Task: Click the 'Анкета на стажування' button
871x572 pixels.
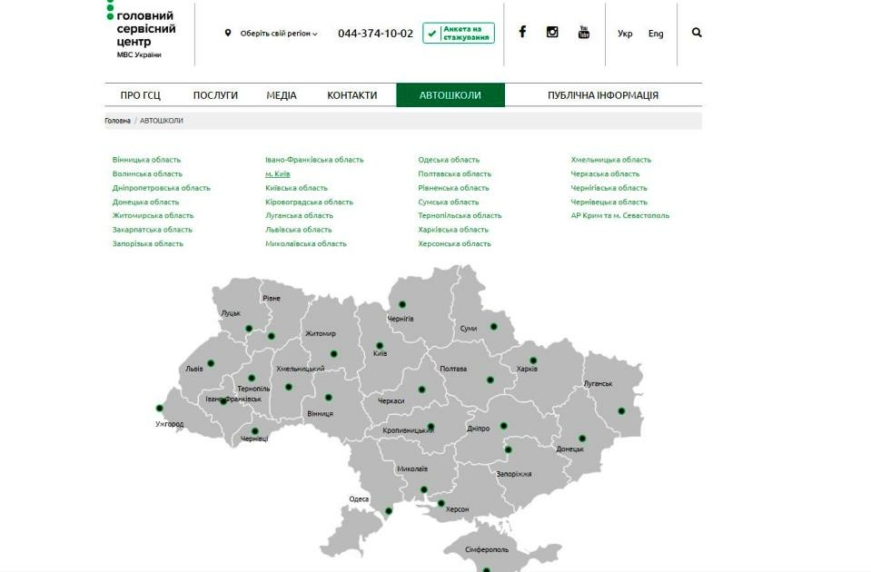Action: pos(458,33)
